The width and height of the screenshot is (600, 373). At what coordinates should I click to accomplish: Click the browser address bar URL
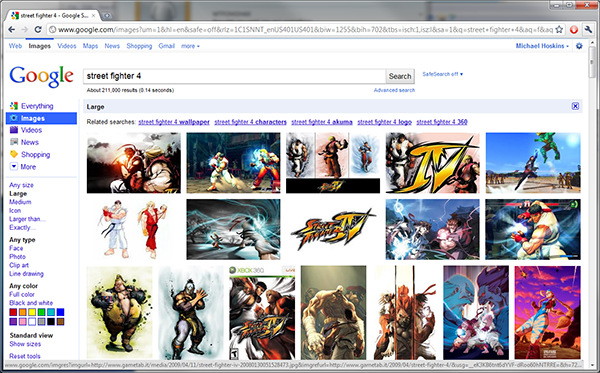(x=305, y=29)
